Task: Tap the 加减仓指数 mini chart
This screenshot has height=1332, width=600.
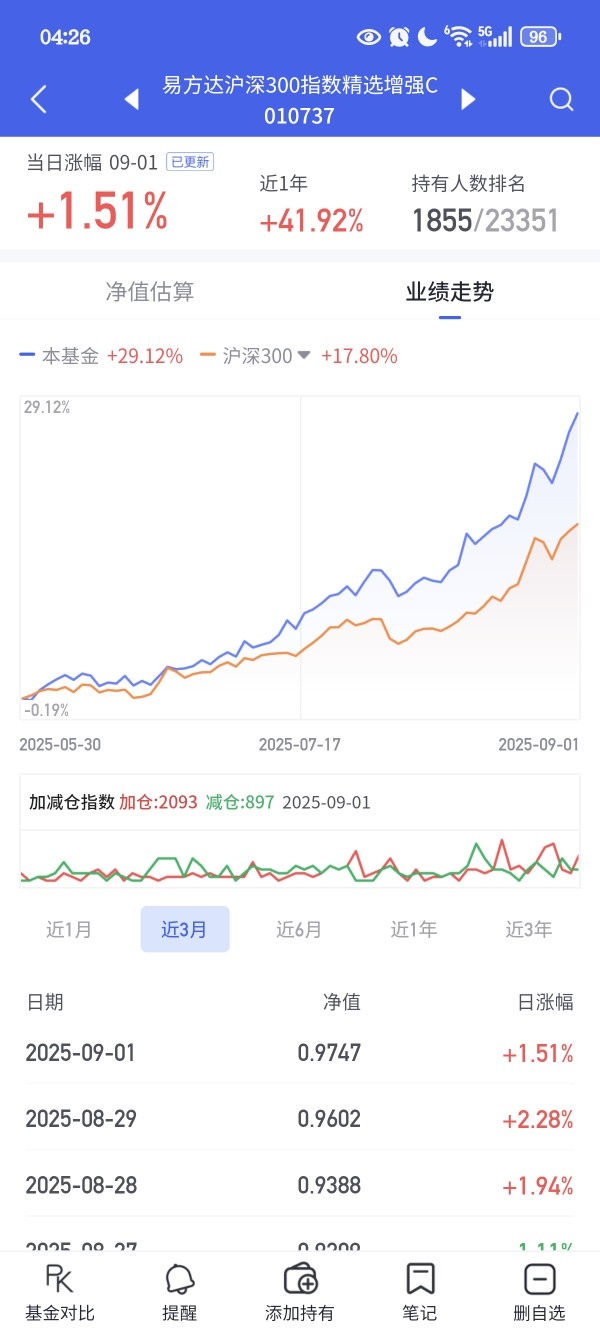Action: [300, 860]
